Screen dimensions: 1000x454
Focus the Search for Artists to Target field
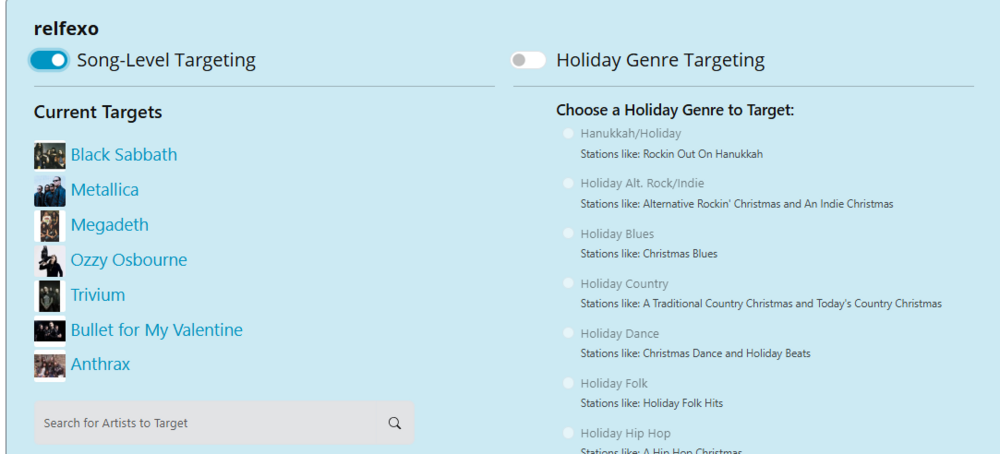224,423
